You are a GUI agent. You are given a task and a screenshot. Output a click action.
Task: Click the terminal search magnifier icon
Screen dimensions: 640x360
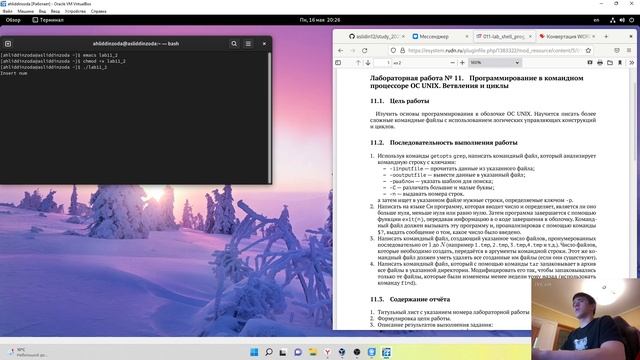[x=234, y=44]
